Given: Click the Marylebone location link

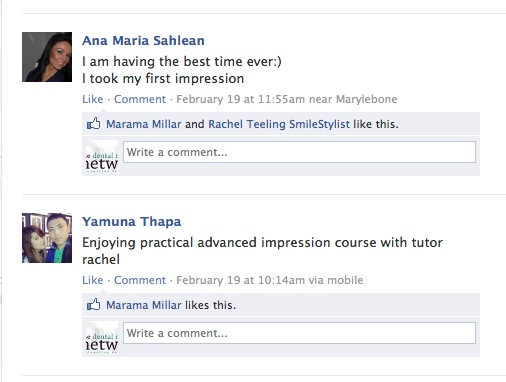Looking at the screenshot, I should coord(366,99).
